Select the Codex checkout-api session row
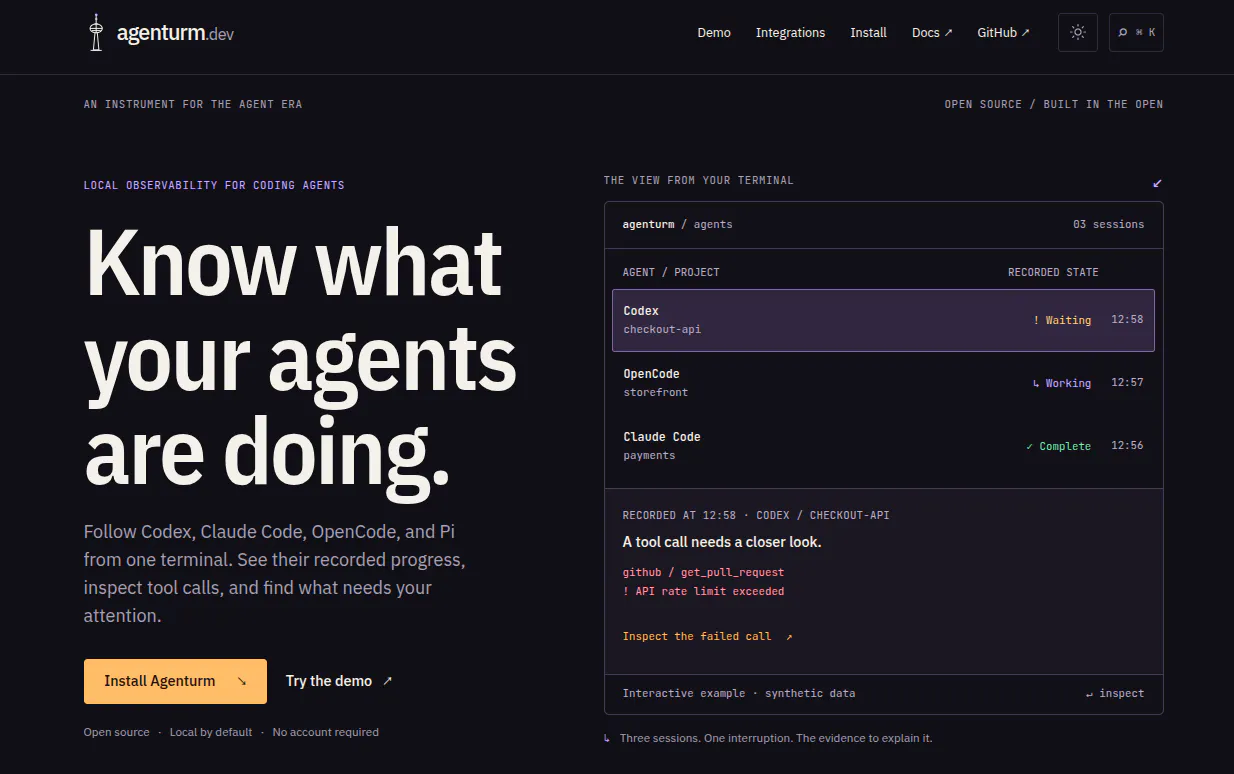 click(883, 320)
